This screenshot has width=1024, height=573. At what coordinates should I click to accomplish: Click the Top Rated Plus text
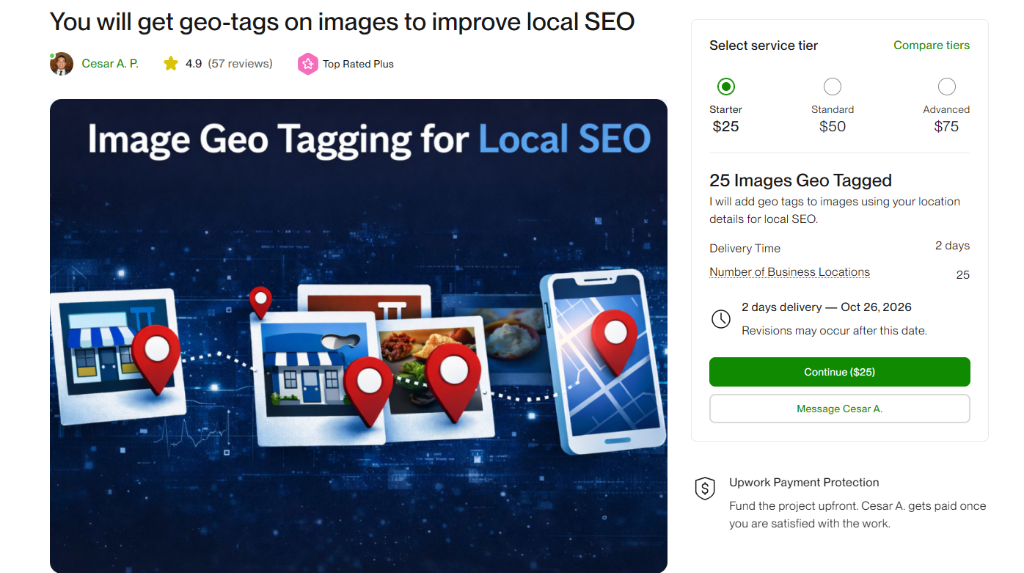(x=358, y=64)
